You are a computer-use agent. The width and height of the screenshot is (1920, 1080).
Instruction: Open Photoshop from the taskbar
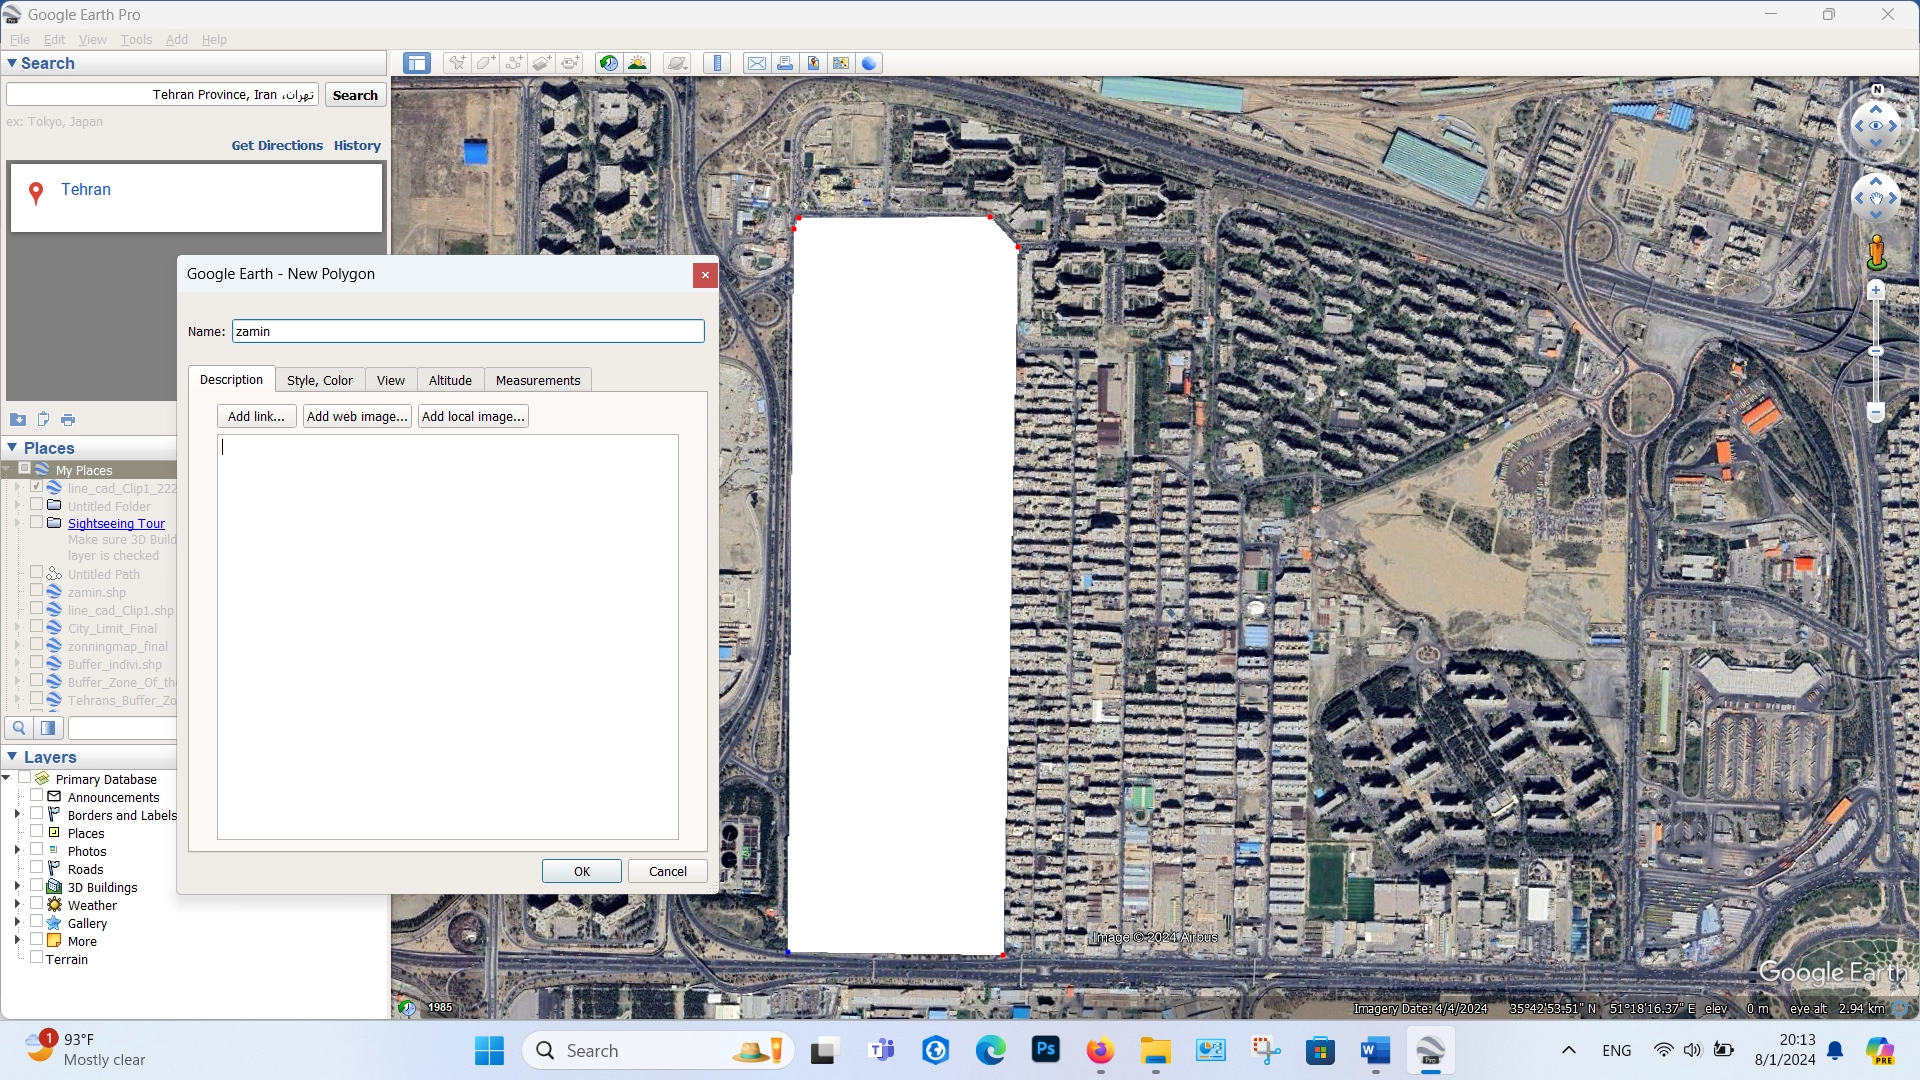click(1046, 1050)
